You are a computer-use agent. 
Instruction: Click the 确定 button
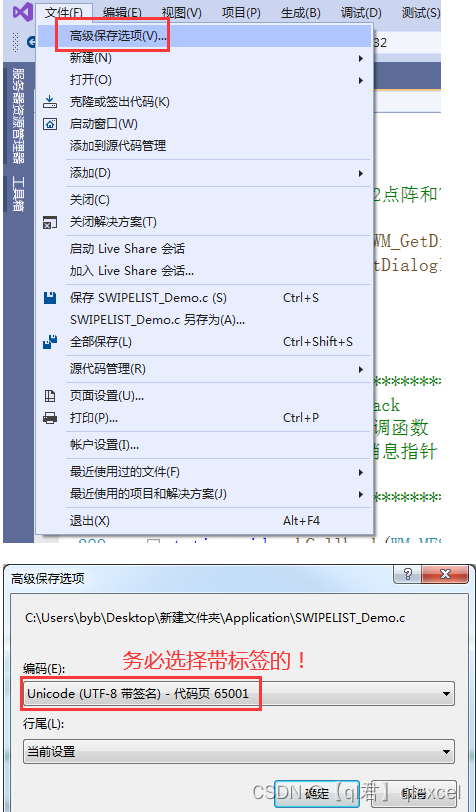point(316,793)
